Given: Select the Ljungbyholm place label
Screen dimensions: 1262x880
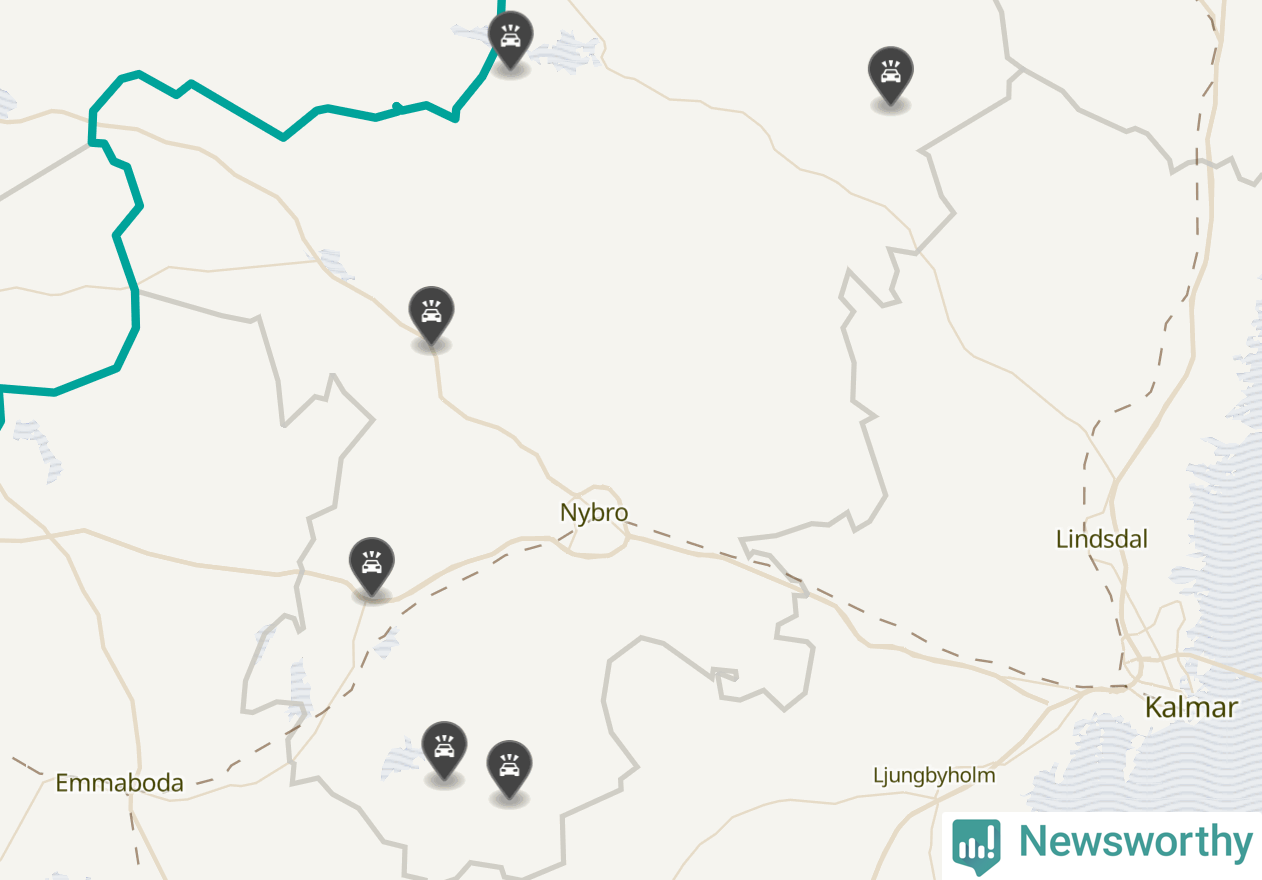Looking at the screenshot, I should click(934, 775).
